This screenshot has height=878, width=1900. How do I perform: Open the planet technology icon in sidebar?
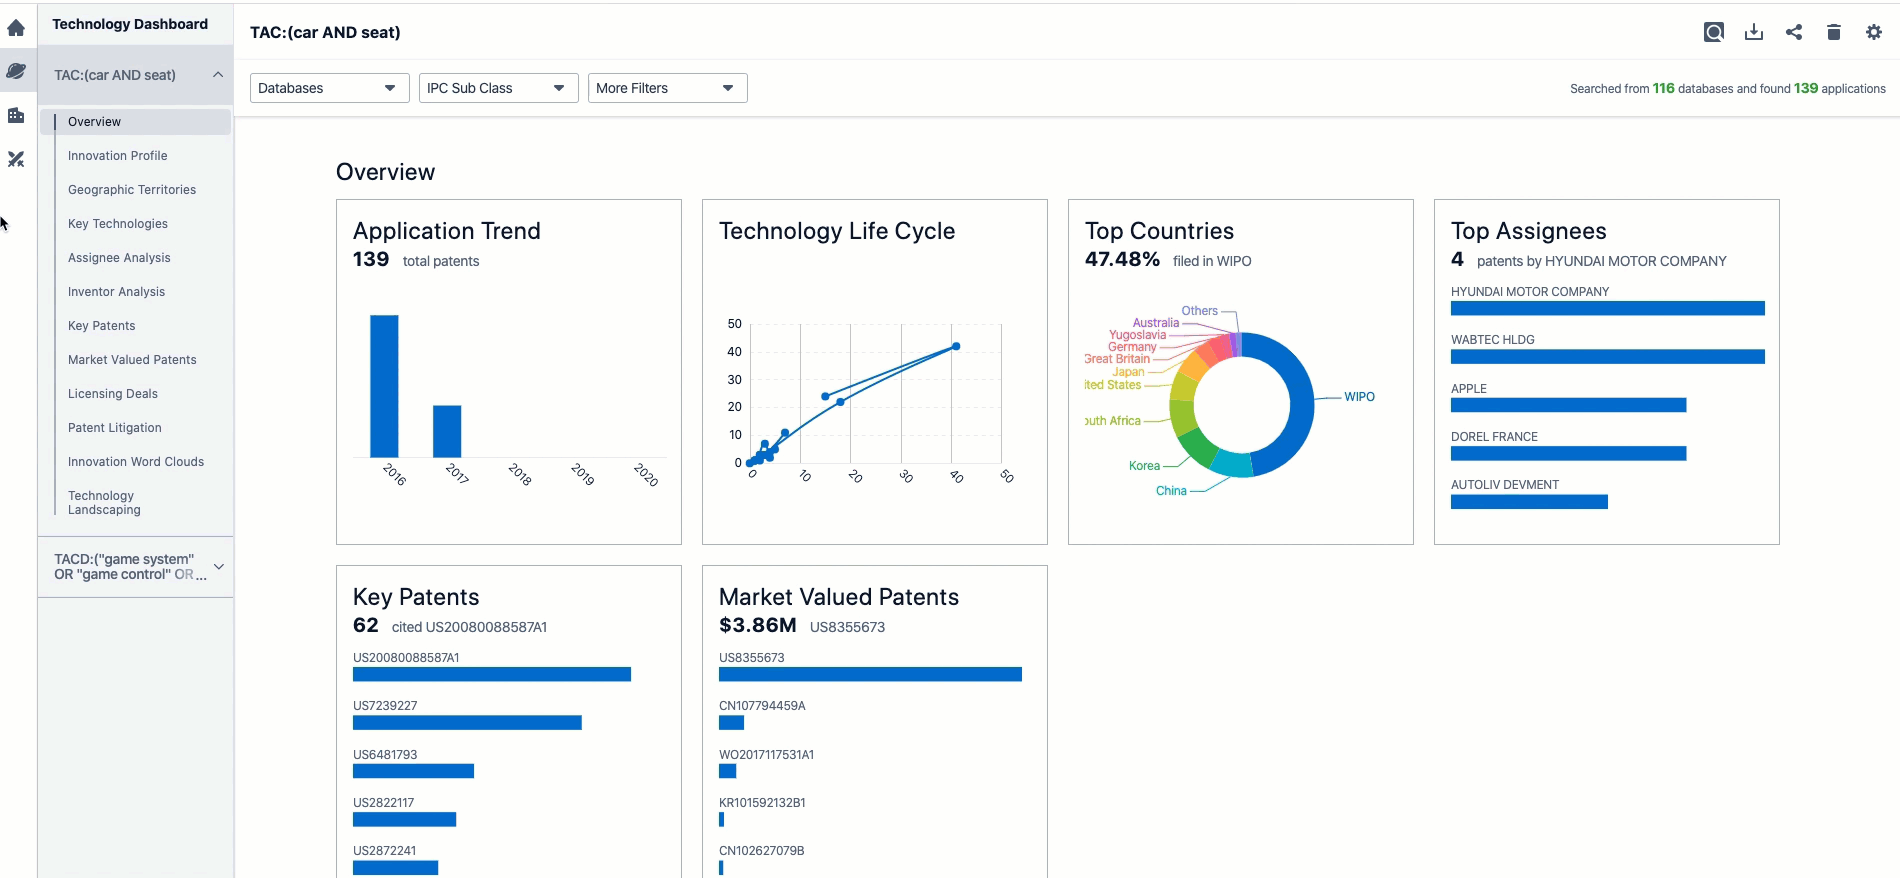click(16, 71)
